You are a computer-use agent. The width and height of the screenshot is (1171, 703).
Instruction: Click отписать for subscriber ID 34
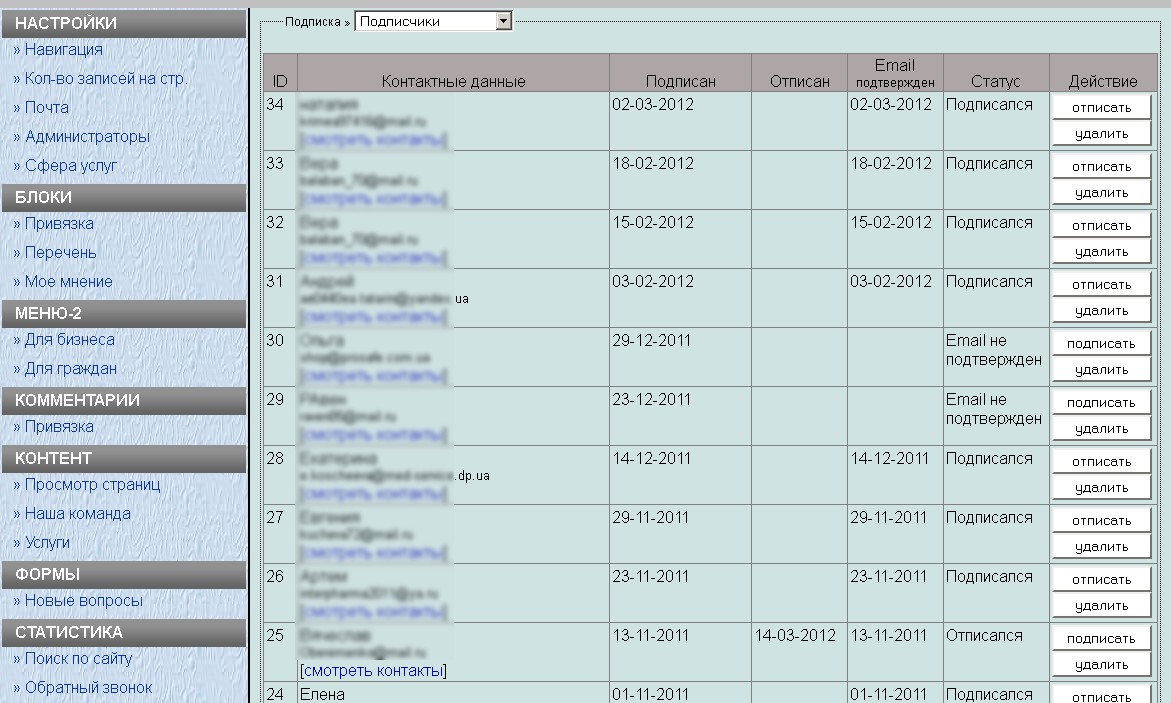pos(1102,108)
